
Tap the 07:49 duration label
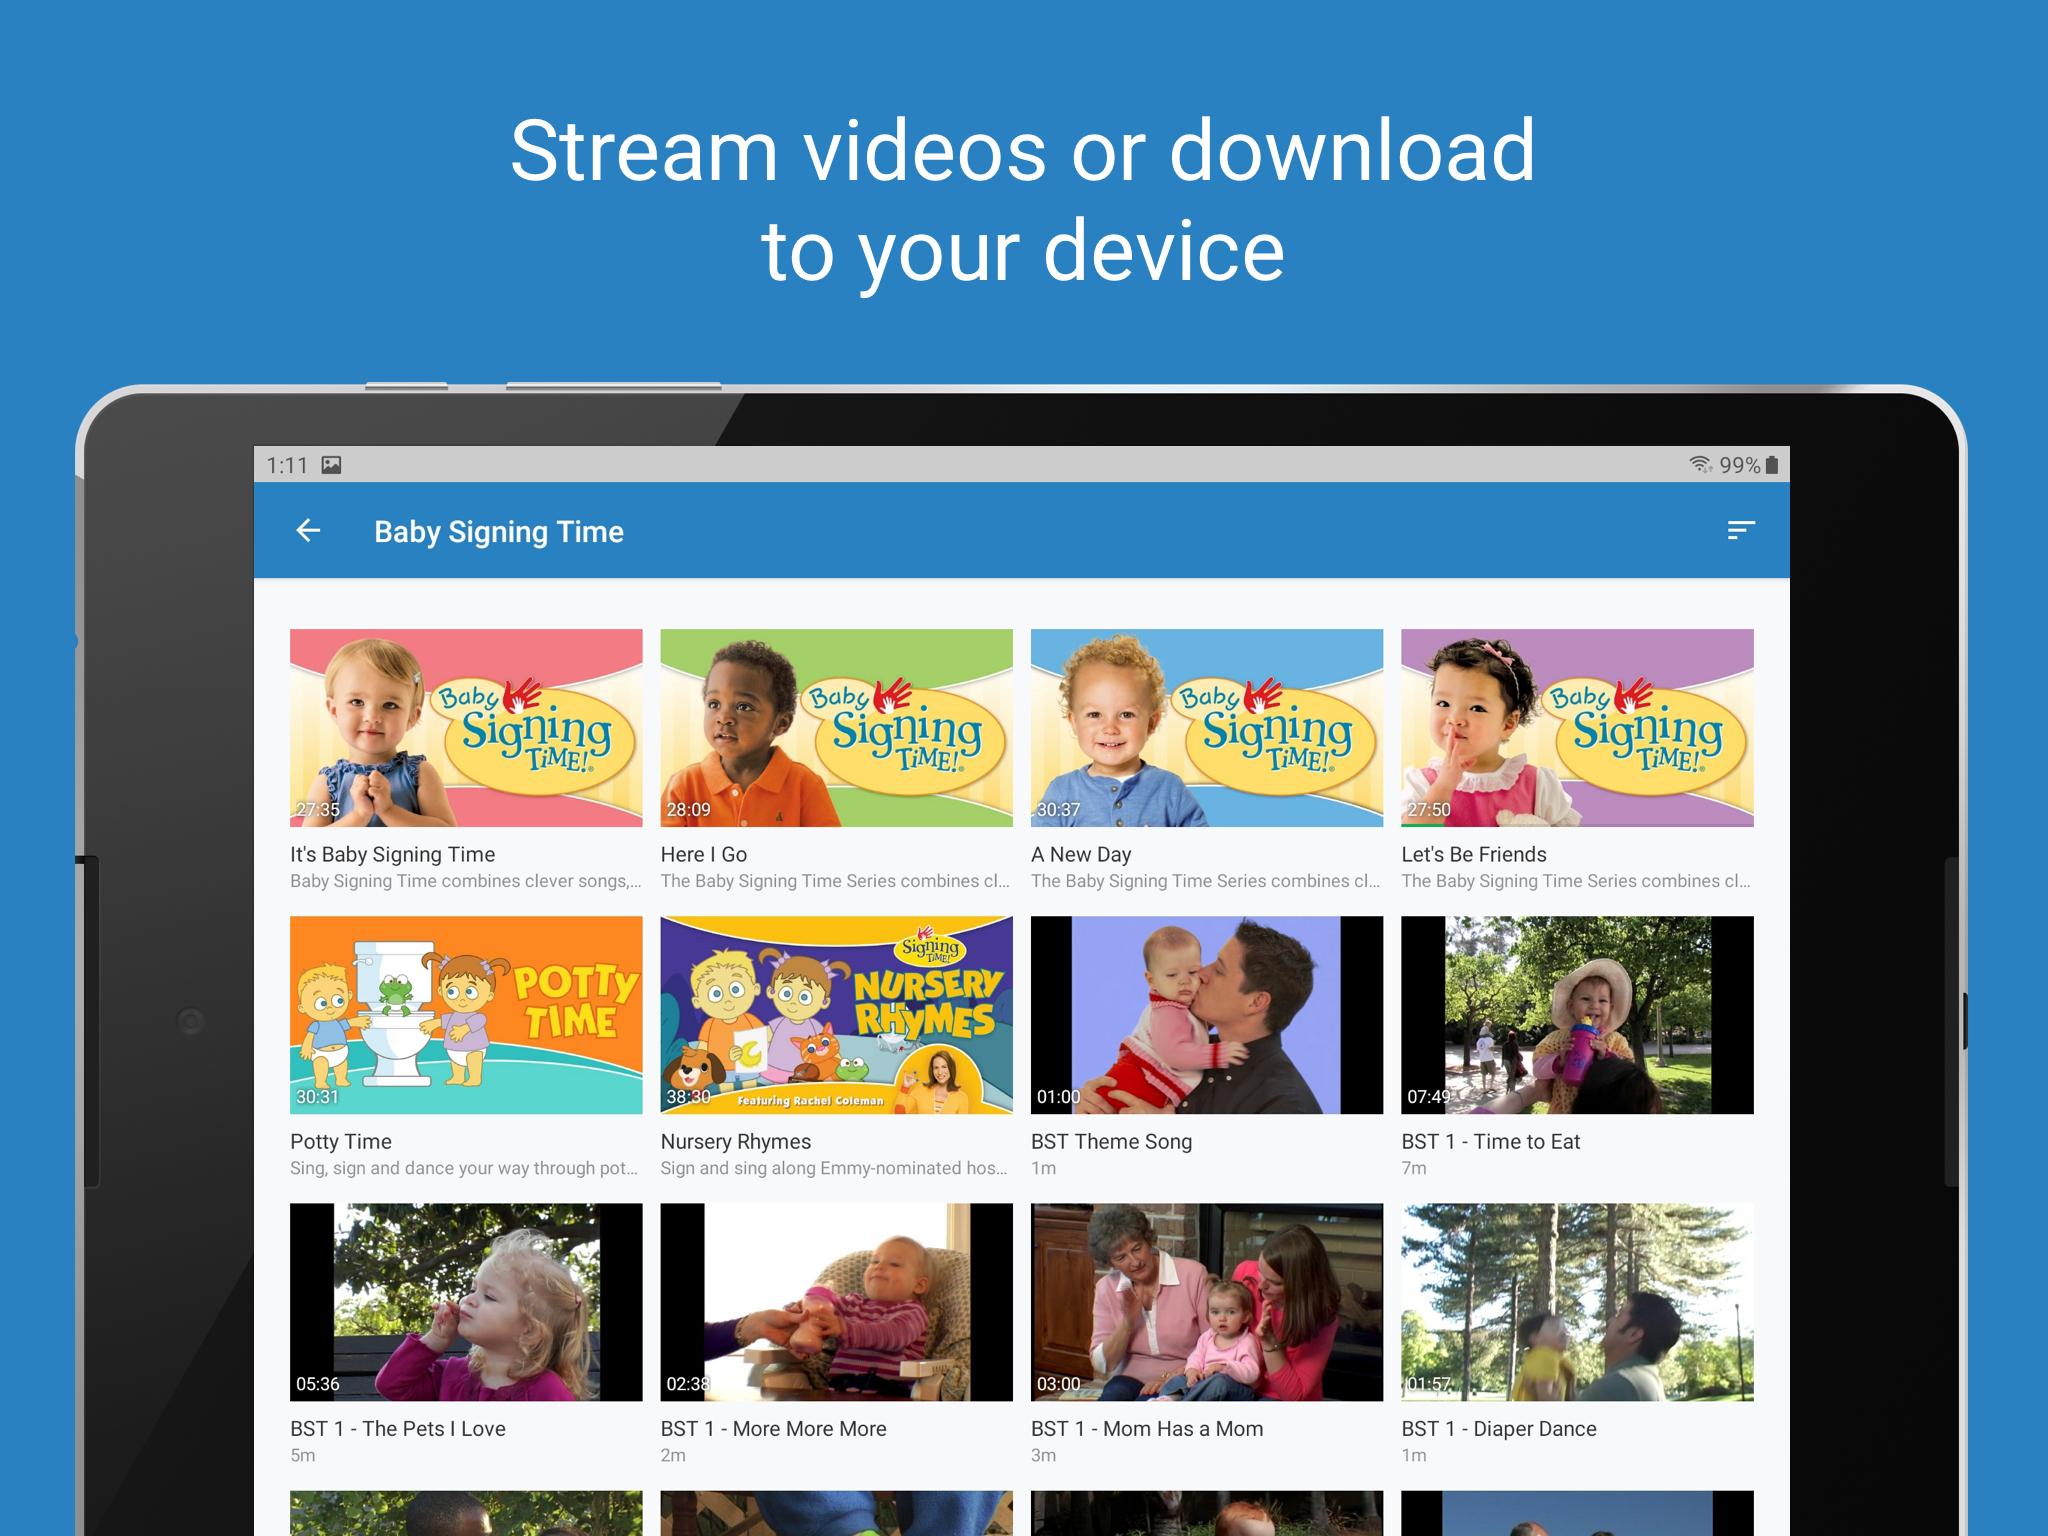tap(1429, 1097)
